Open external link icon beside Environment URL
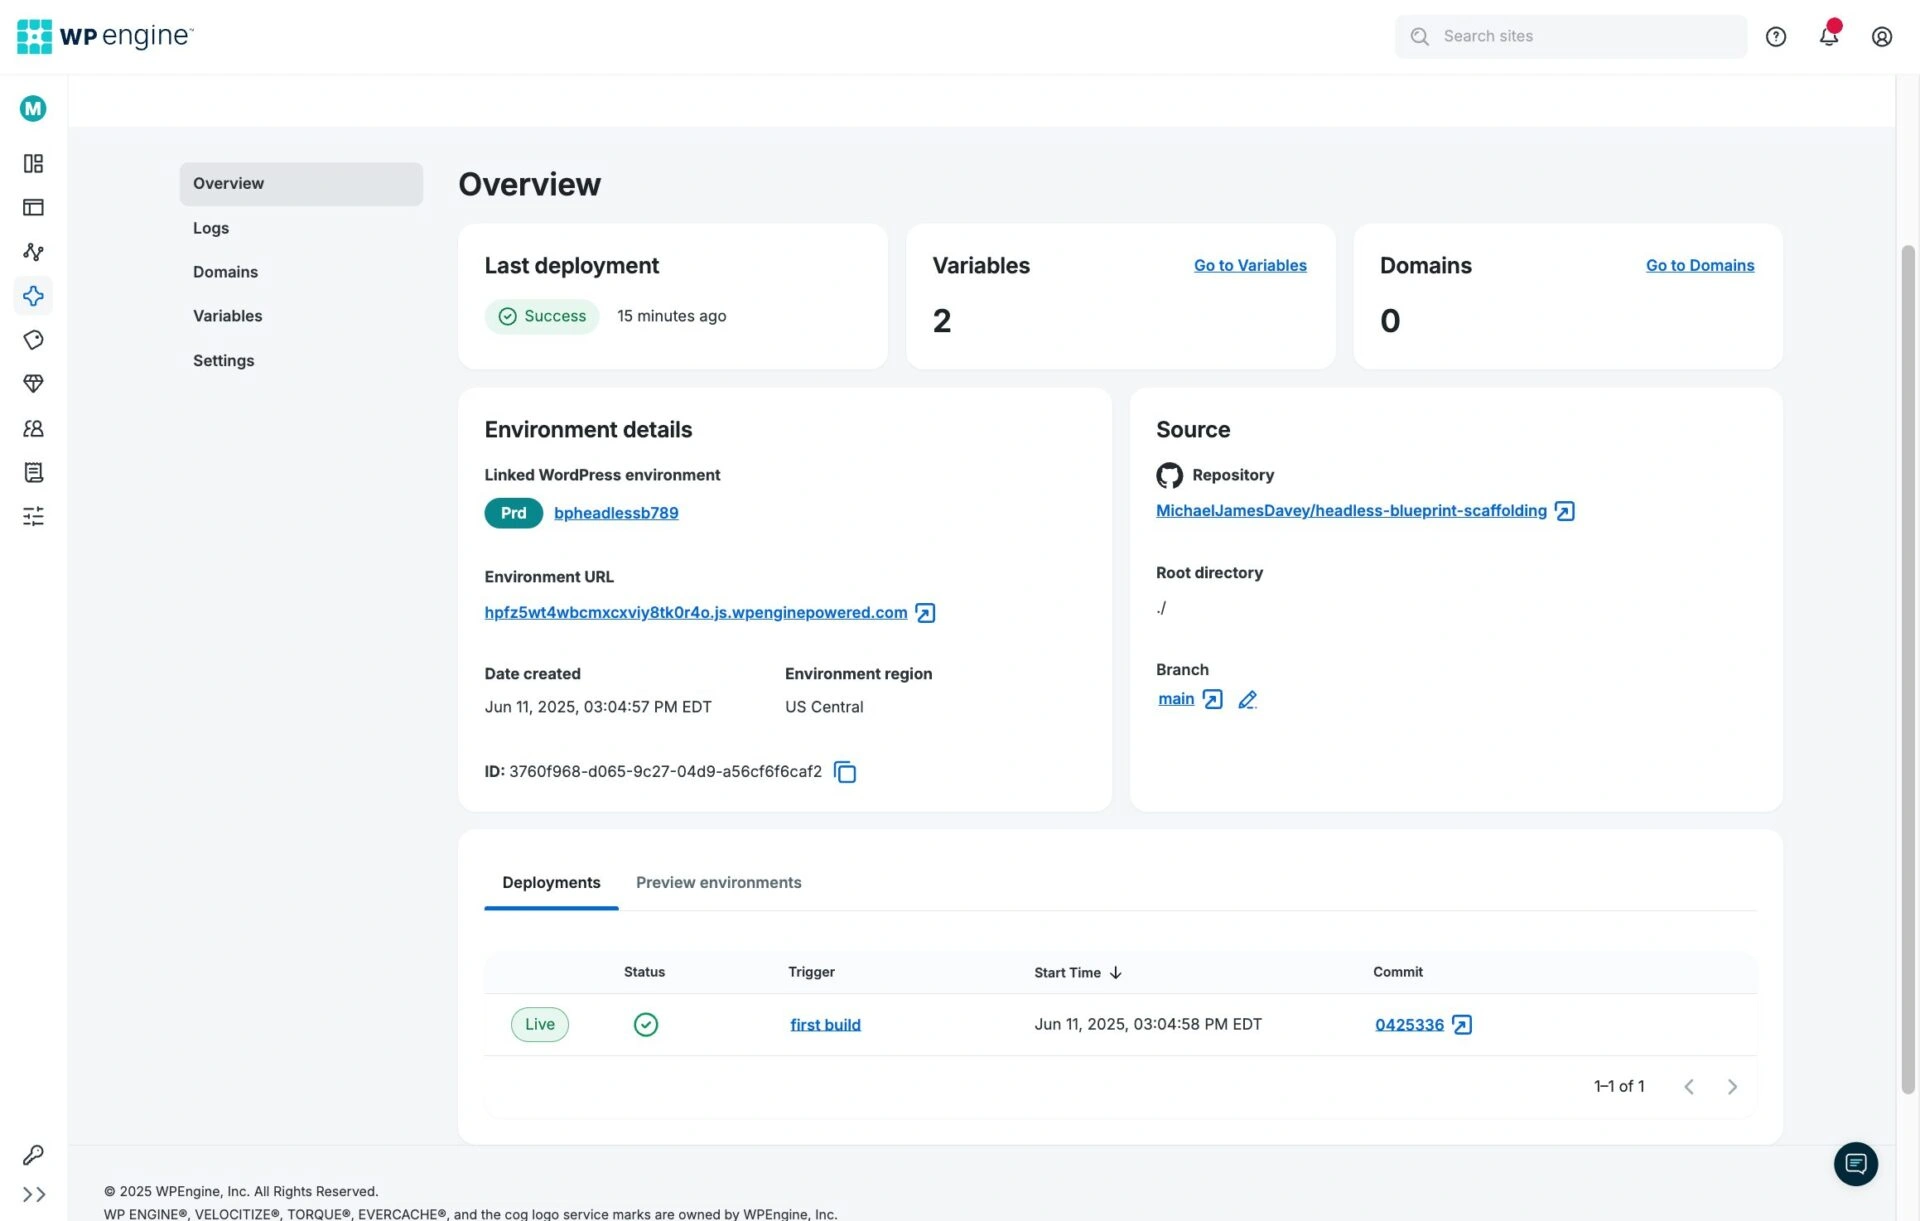This screenshot has width=1920, height=1221. click(925, 613)
